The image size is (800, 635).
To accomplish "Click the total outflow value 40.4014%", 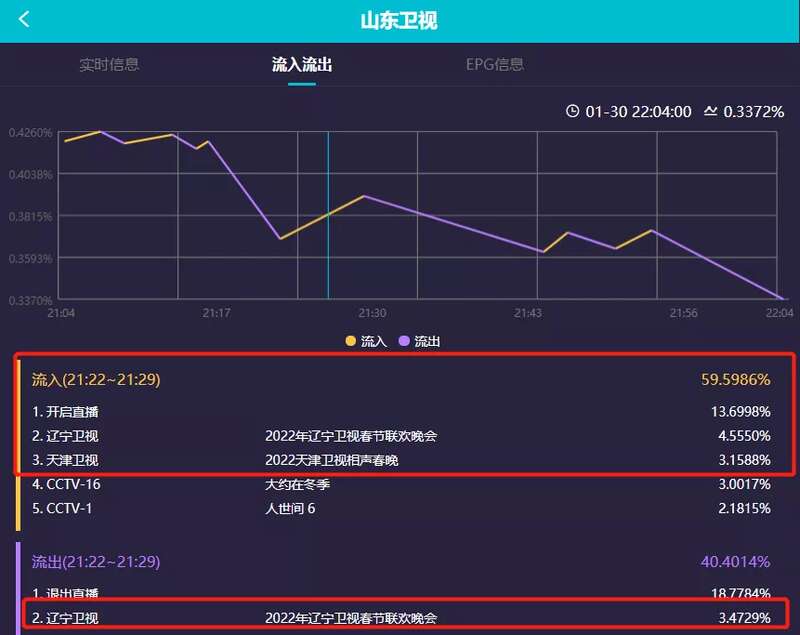I will (735, 562).
